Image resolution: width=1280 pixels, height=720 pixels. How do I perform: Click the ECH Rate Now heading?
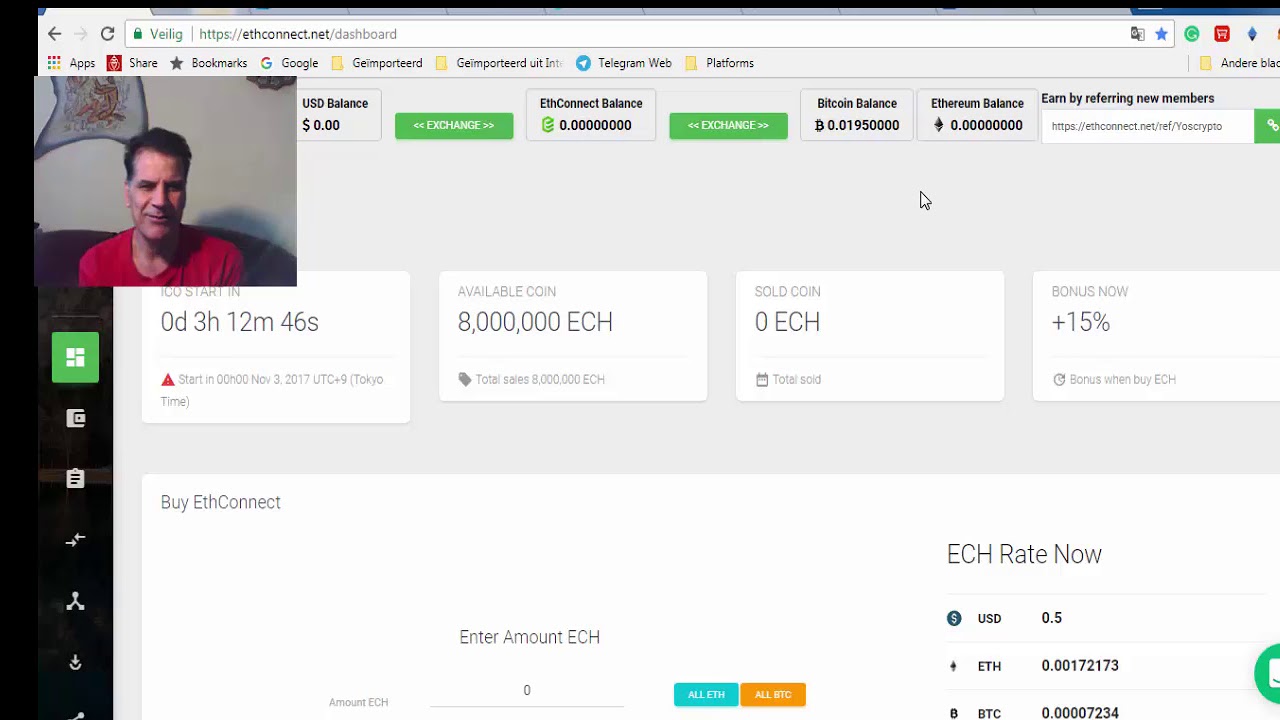(1024, 554)
